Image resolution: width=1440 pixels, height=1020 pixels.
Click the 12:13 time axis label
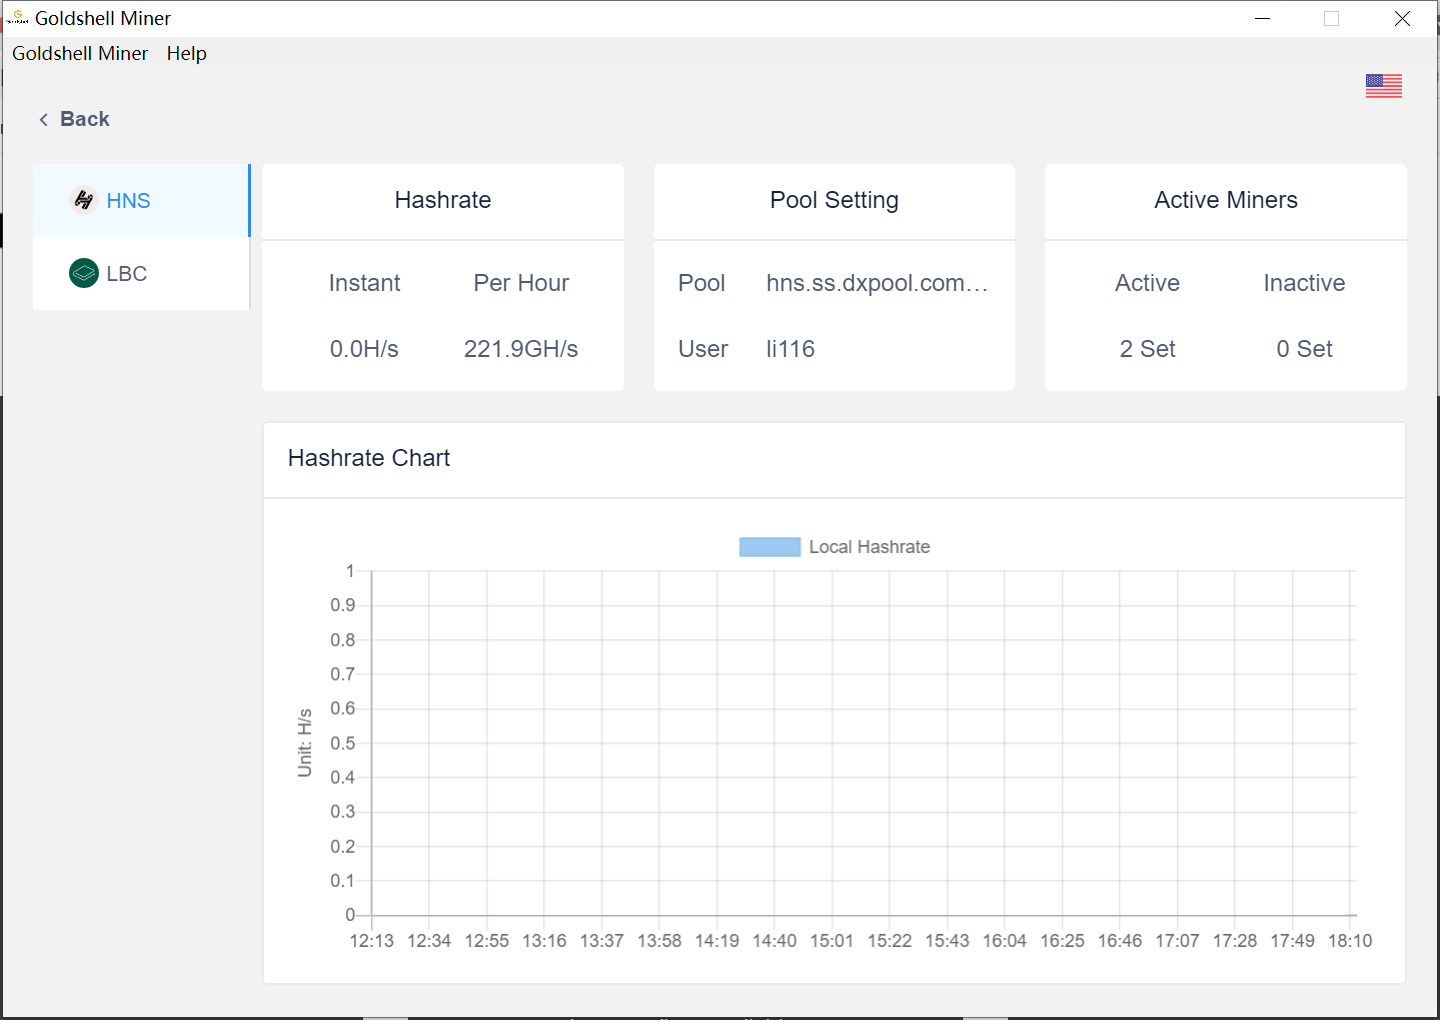click(371, 941)
